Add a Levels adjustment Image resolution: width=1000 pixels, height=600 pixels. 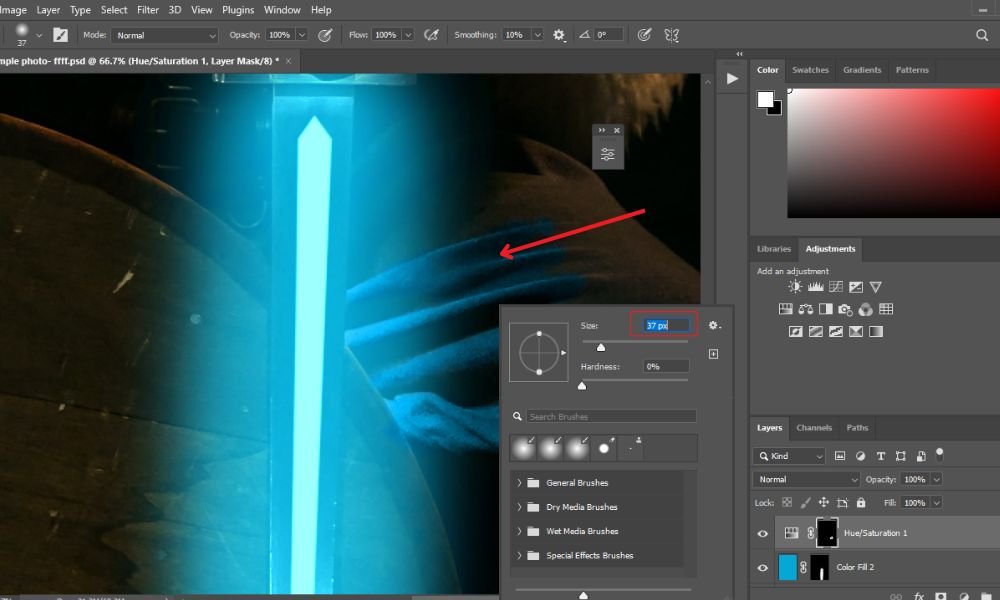click(x=816, y=287)
